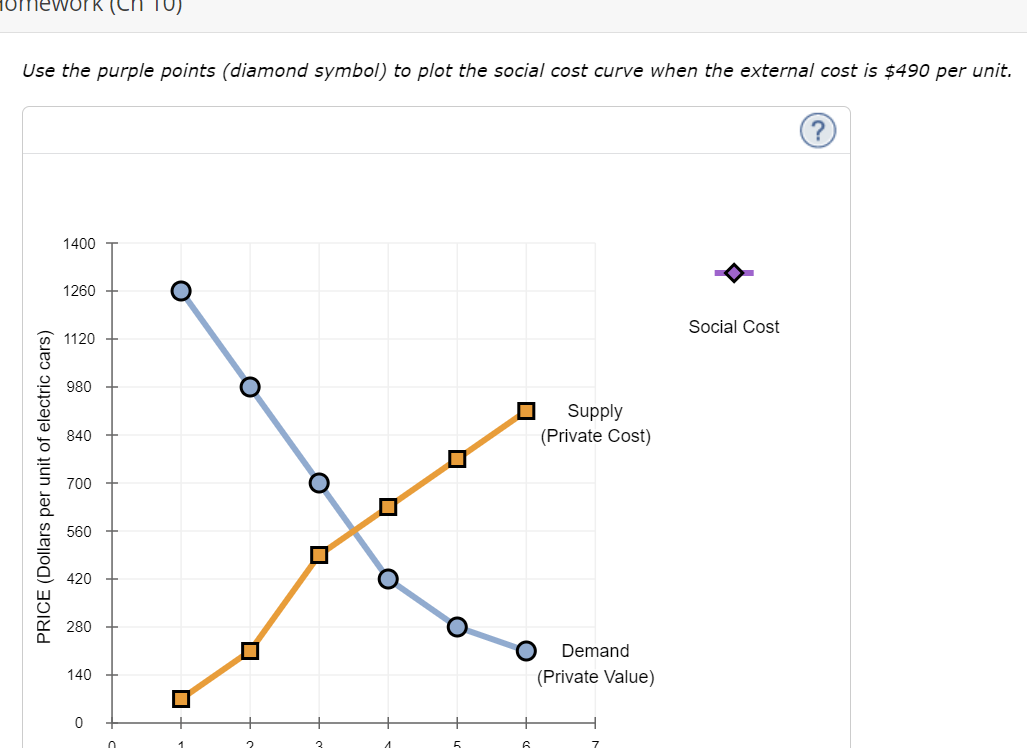Image resolution: width=1027 pixels, height=748 pixels.
Task: Click the lowest supply square near price 70
Action: [180, 697]
